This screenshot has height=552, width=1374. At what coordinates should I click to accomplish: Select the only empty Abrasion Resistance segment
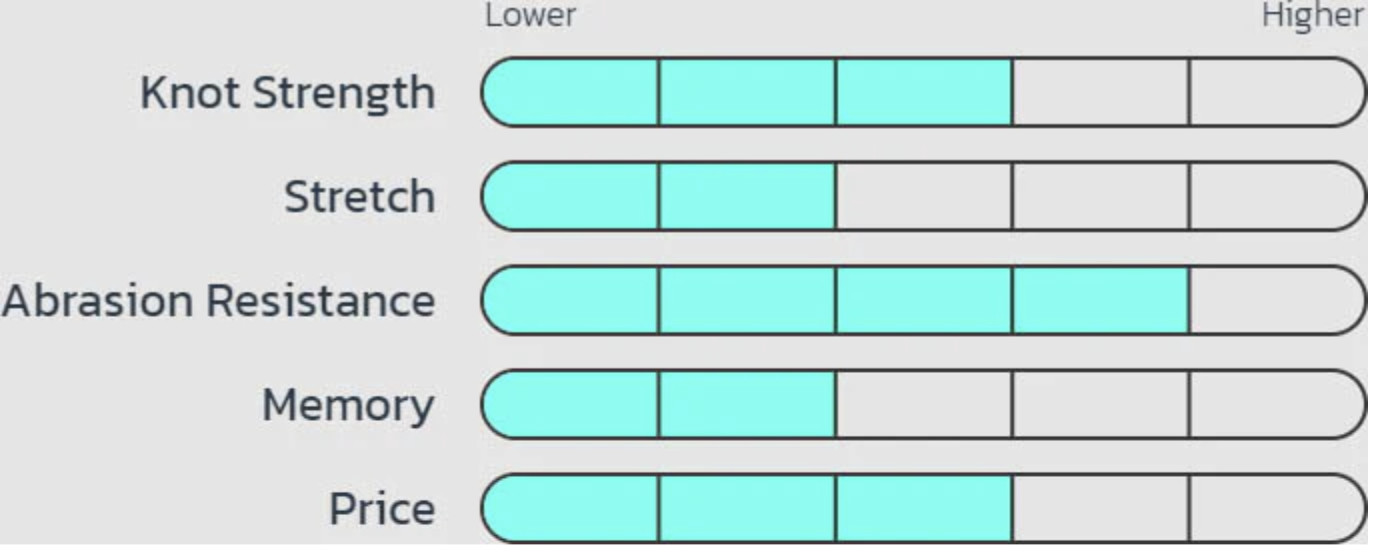1275,300
